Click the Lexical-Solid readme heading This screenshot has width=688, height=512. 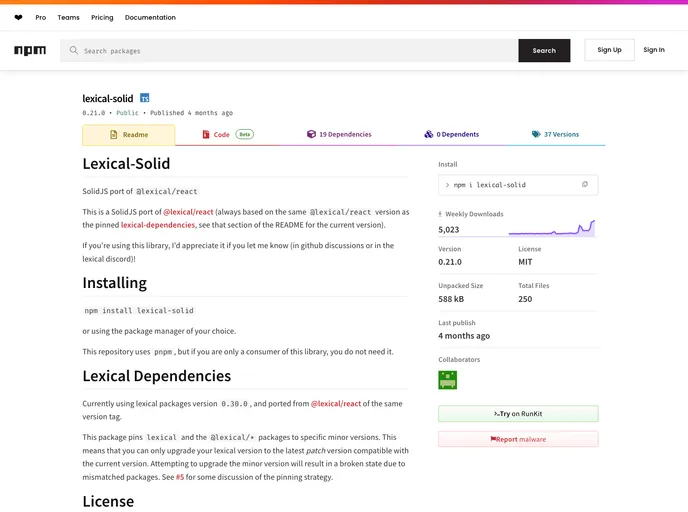point(126,164)
